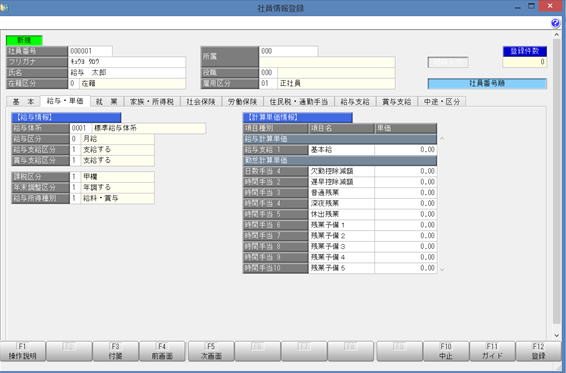Register with the F12 登録 button
This screenshot has height=373, width=566.
(x=539, y=351)
